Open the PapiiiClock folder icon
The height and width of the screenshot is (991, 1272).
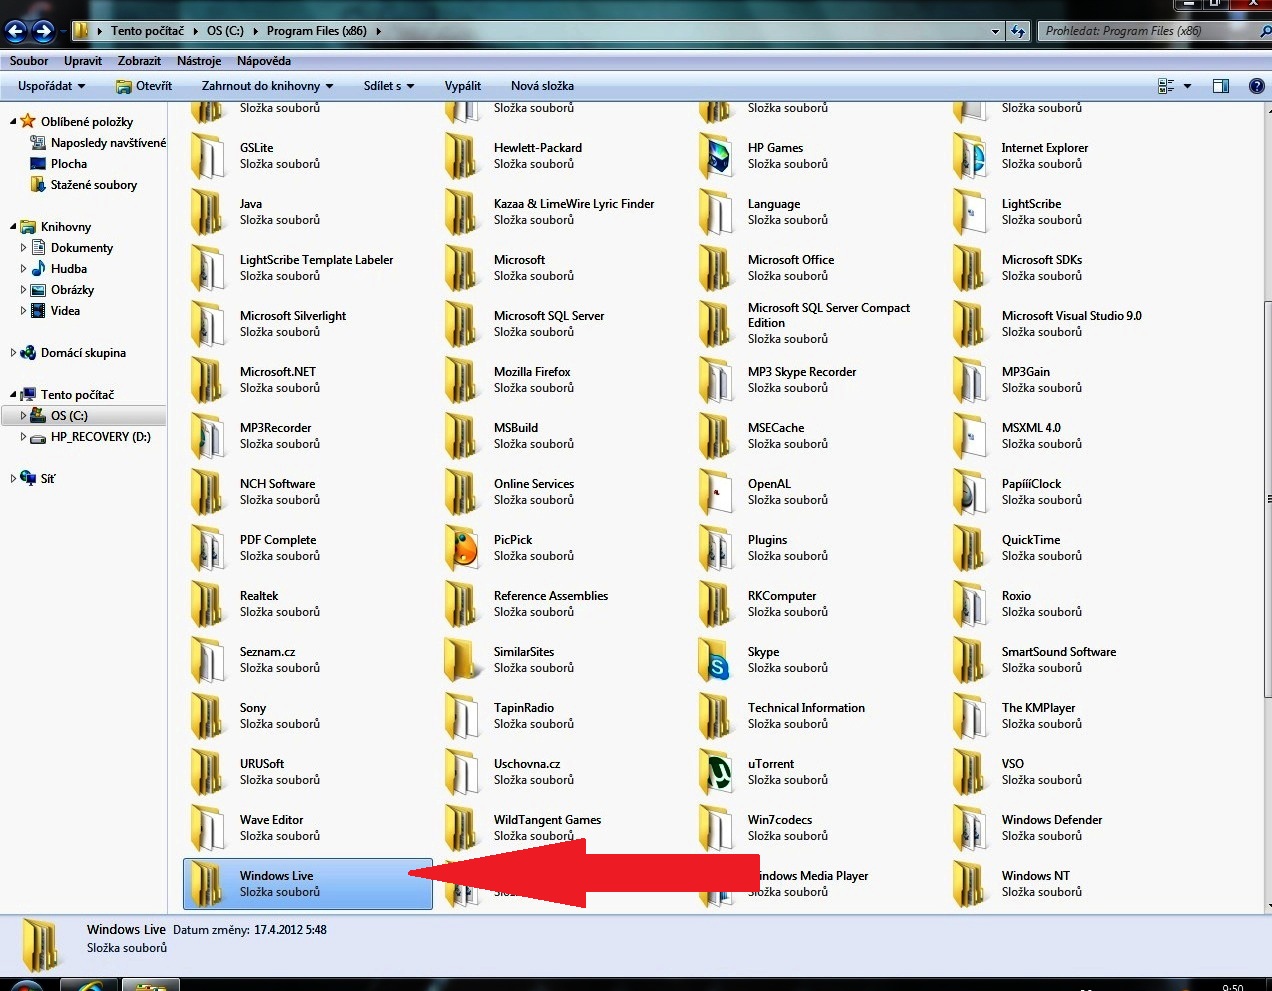970,491
